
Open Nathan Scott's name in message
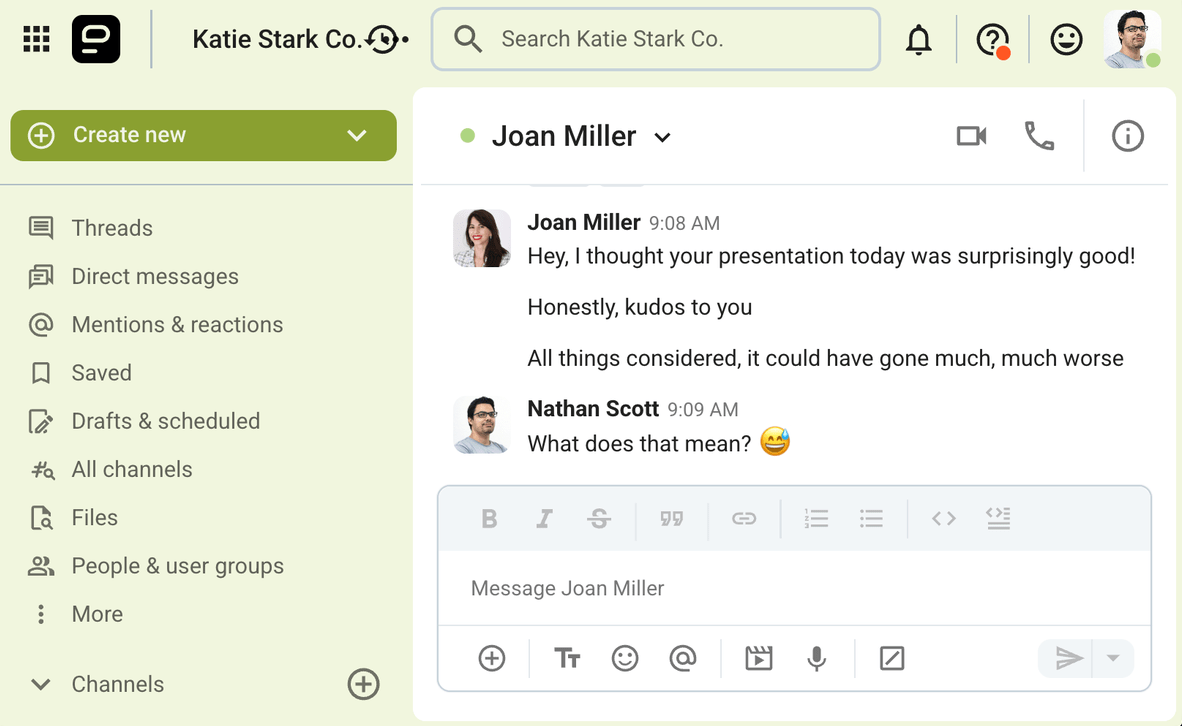click(593, 409)
